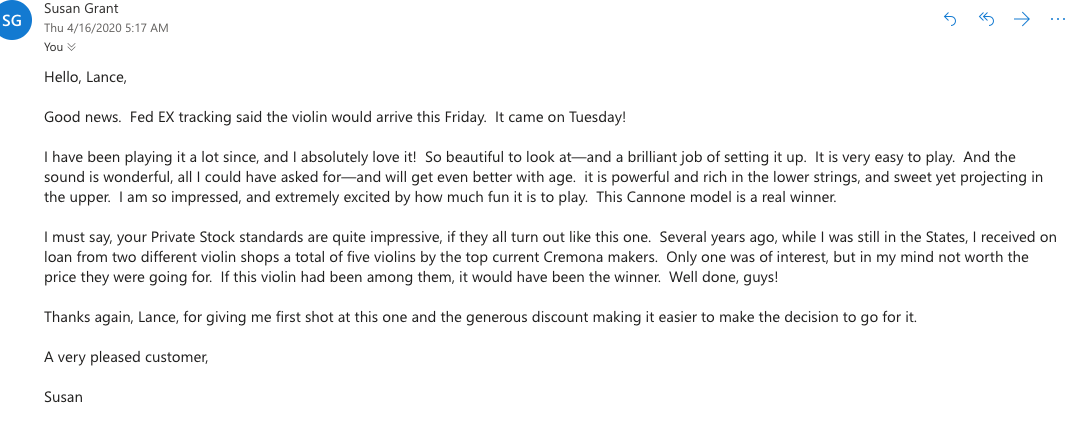Click the word "Cannone" in the message
This screenshot has width=1079, height=423.
click(674, 197)
